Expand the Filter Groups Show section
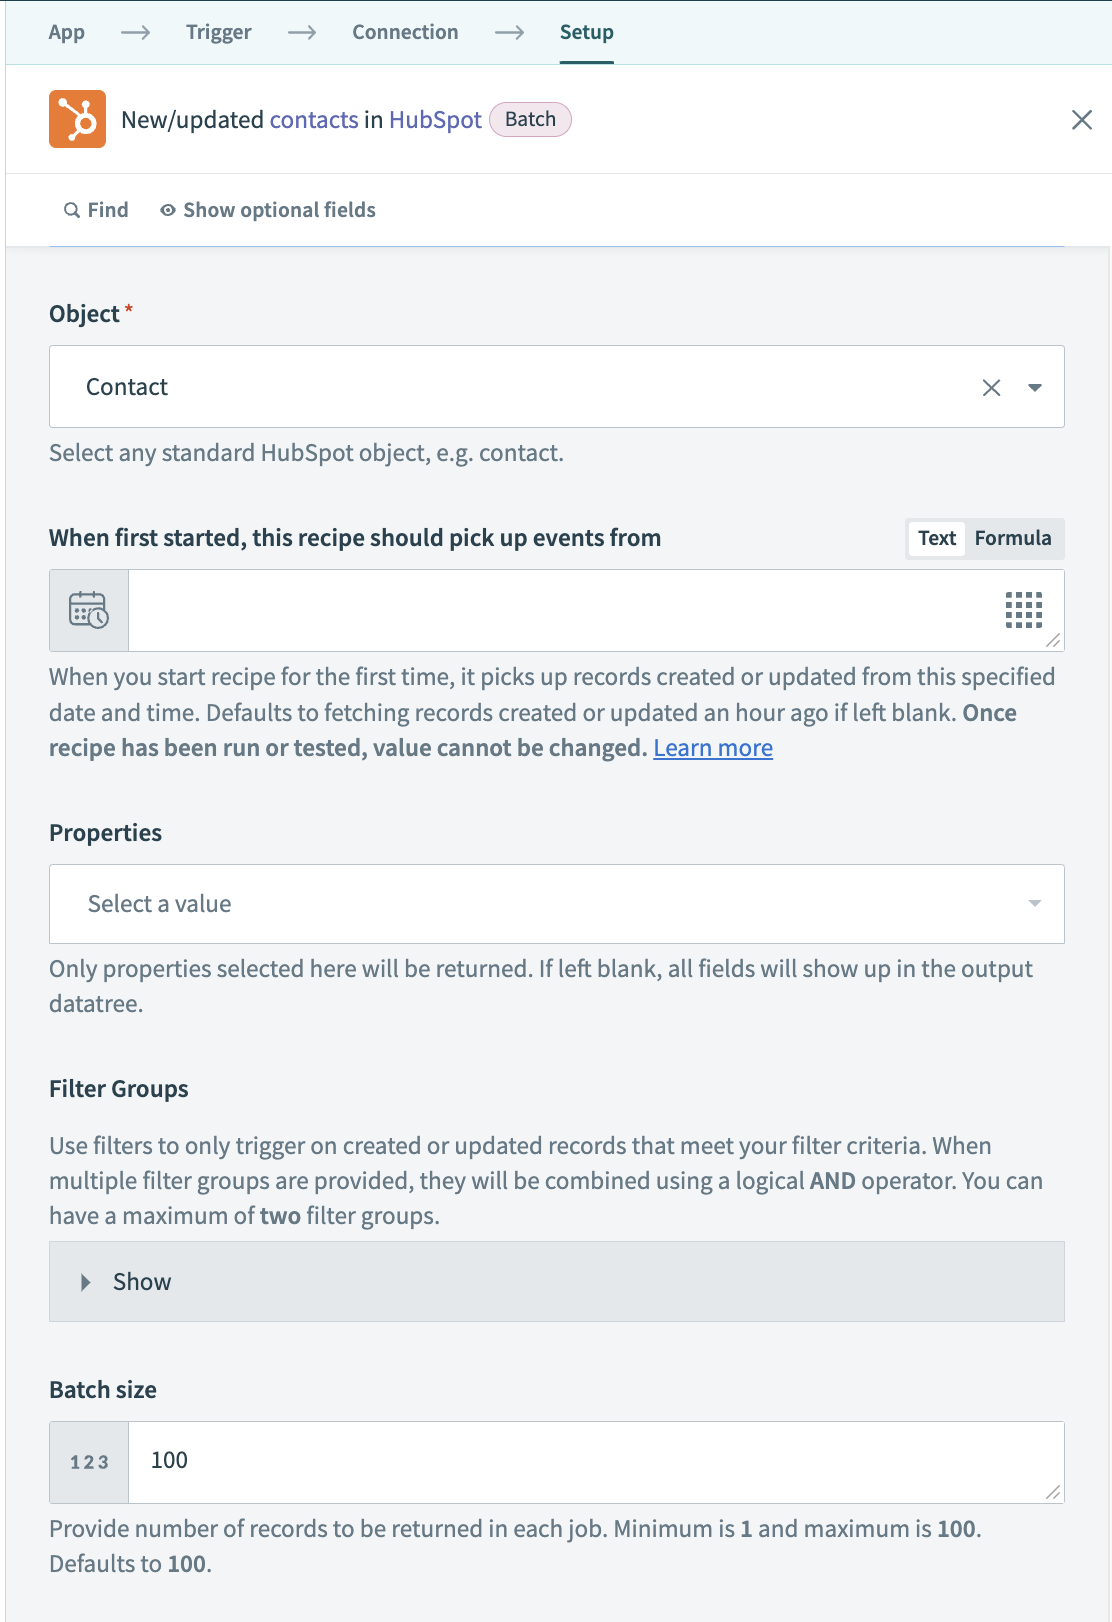 pyautogui.click(x=141, y=1281)
